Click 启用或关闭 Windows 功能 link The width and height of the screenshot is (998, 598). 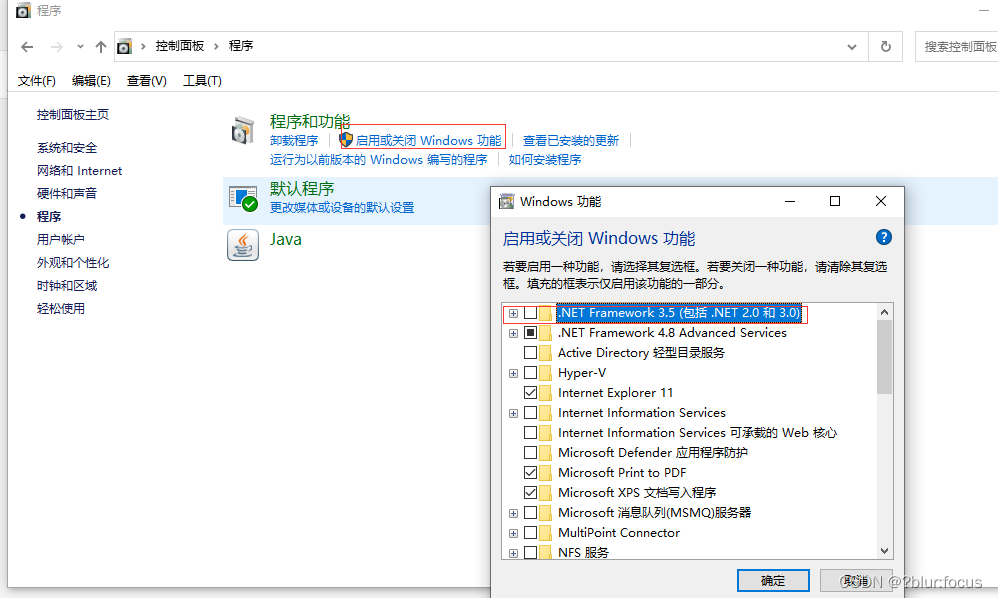(428, 141)
